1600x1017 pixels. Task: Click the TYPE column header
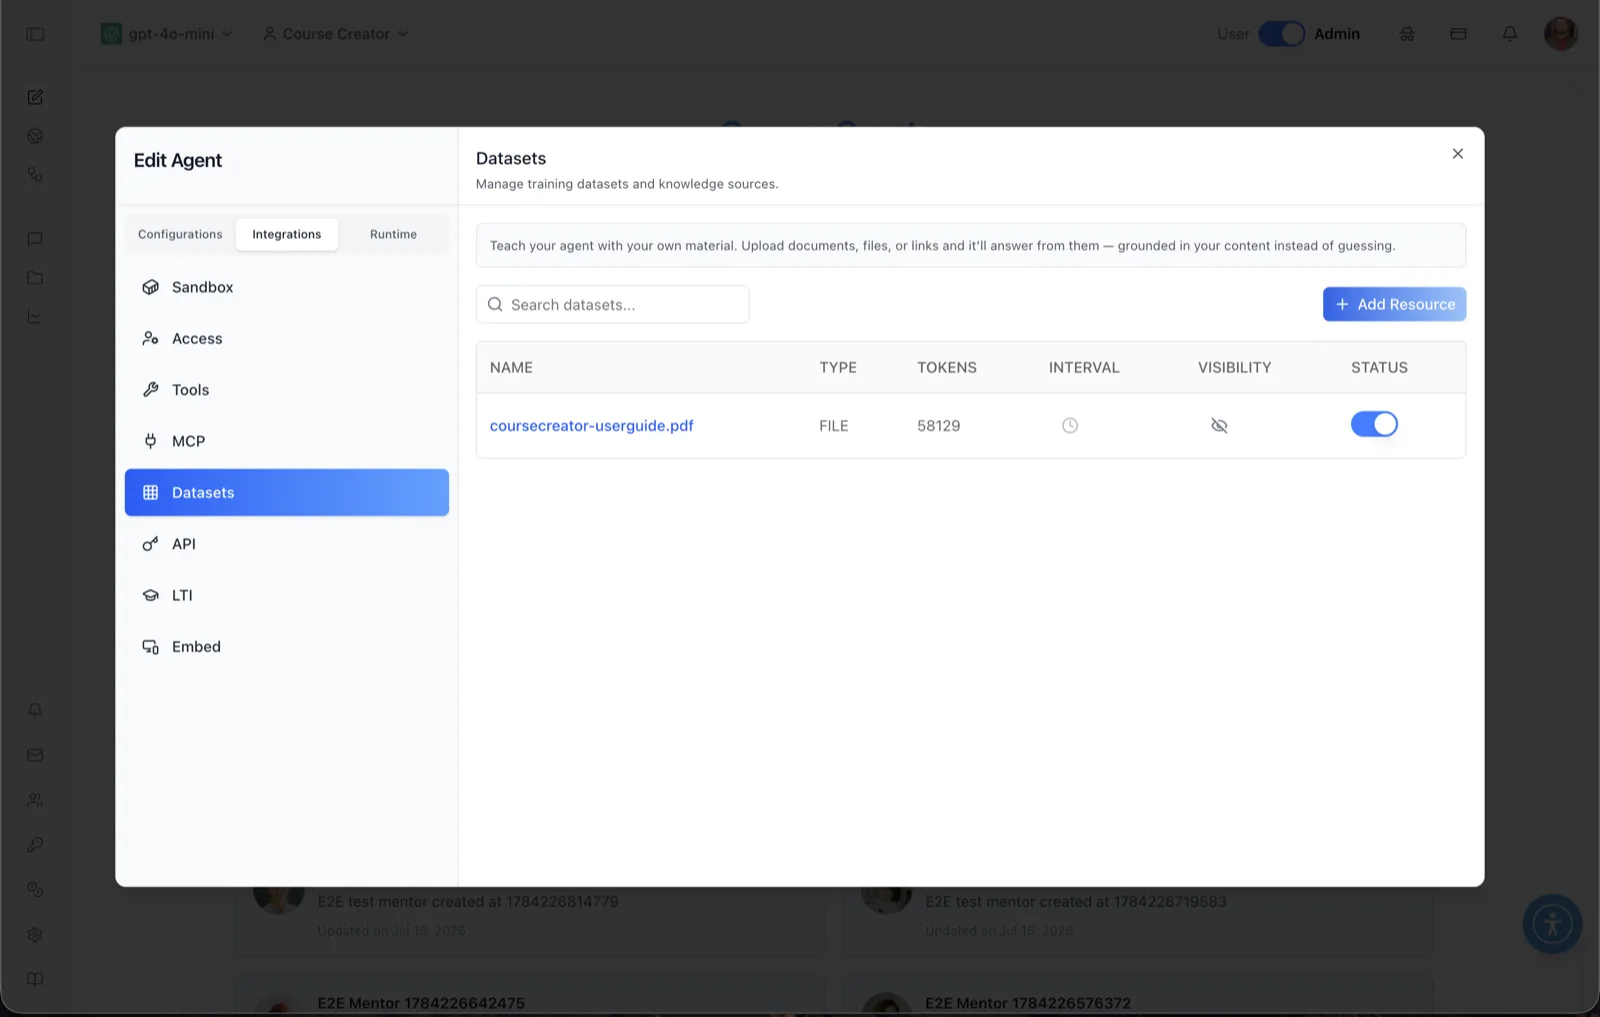coord(838,367)
